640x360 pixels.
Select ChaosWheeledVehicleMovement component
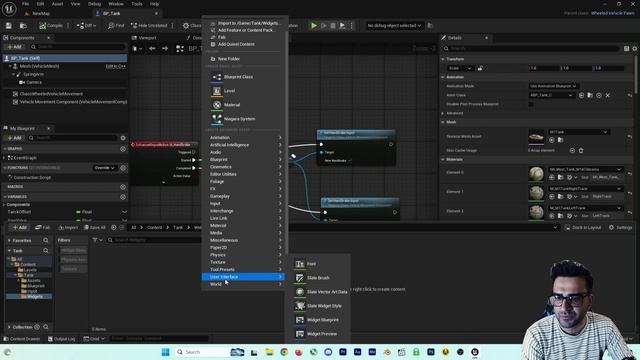[51, 94]
